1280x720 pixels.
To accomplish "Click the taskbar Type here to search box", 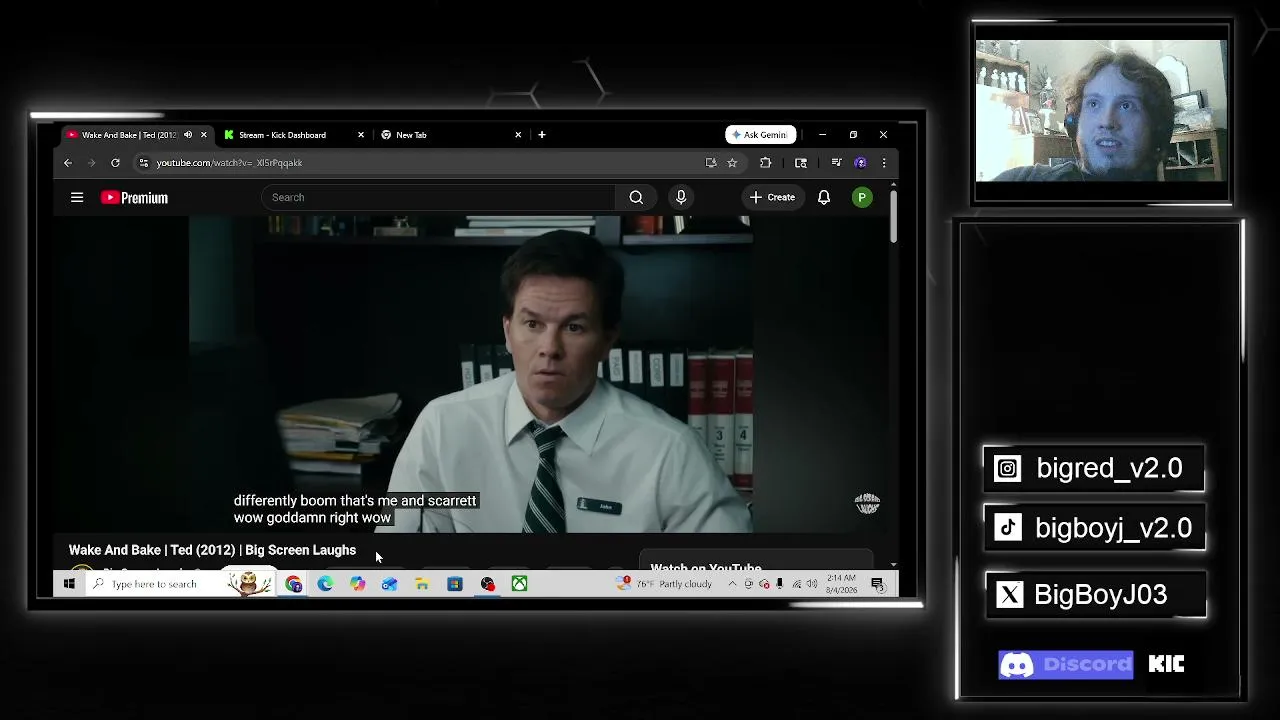I will [180, 584].
